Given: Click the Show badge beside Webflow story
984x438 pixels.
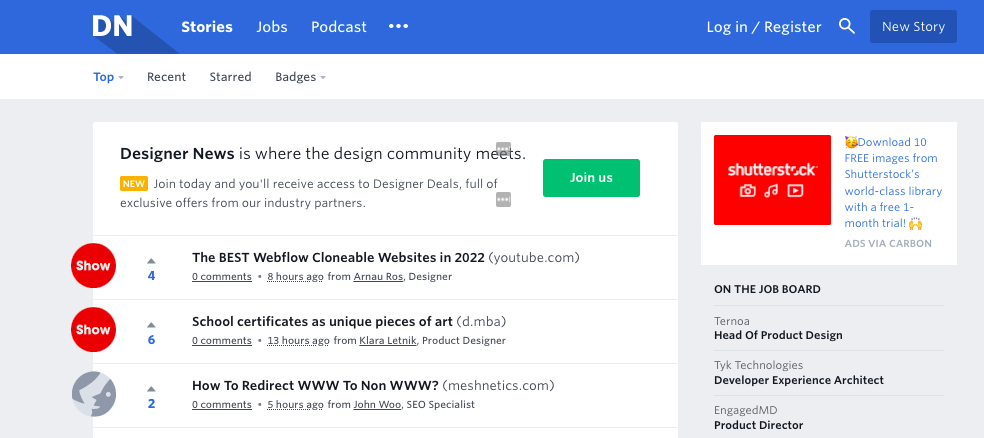Looking at the screenshot, I should pos(94,265).
